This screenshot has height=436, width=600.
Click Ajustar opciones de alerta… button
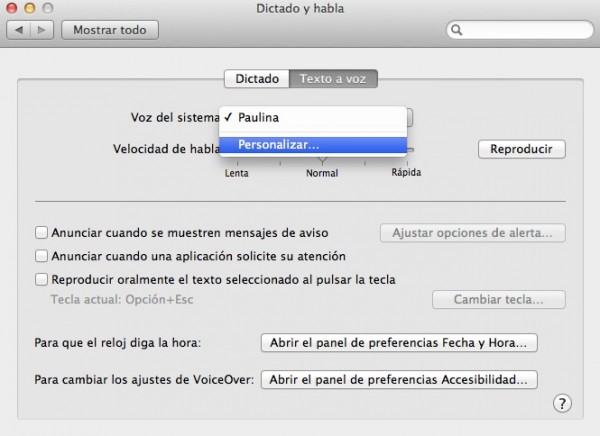[x=473, y=233]
